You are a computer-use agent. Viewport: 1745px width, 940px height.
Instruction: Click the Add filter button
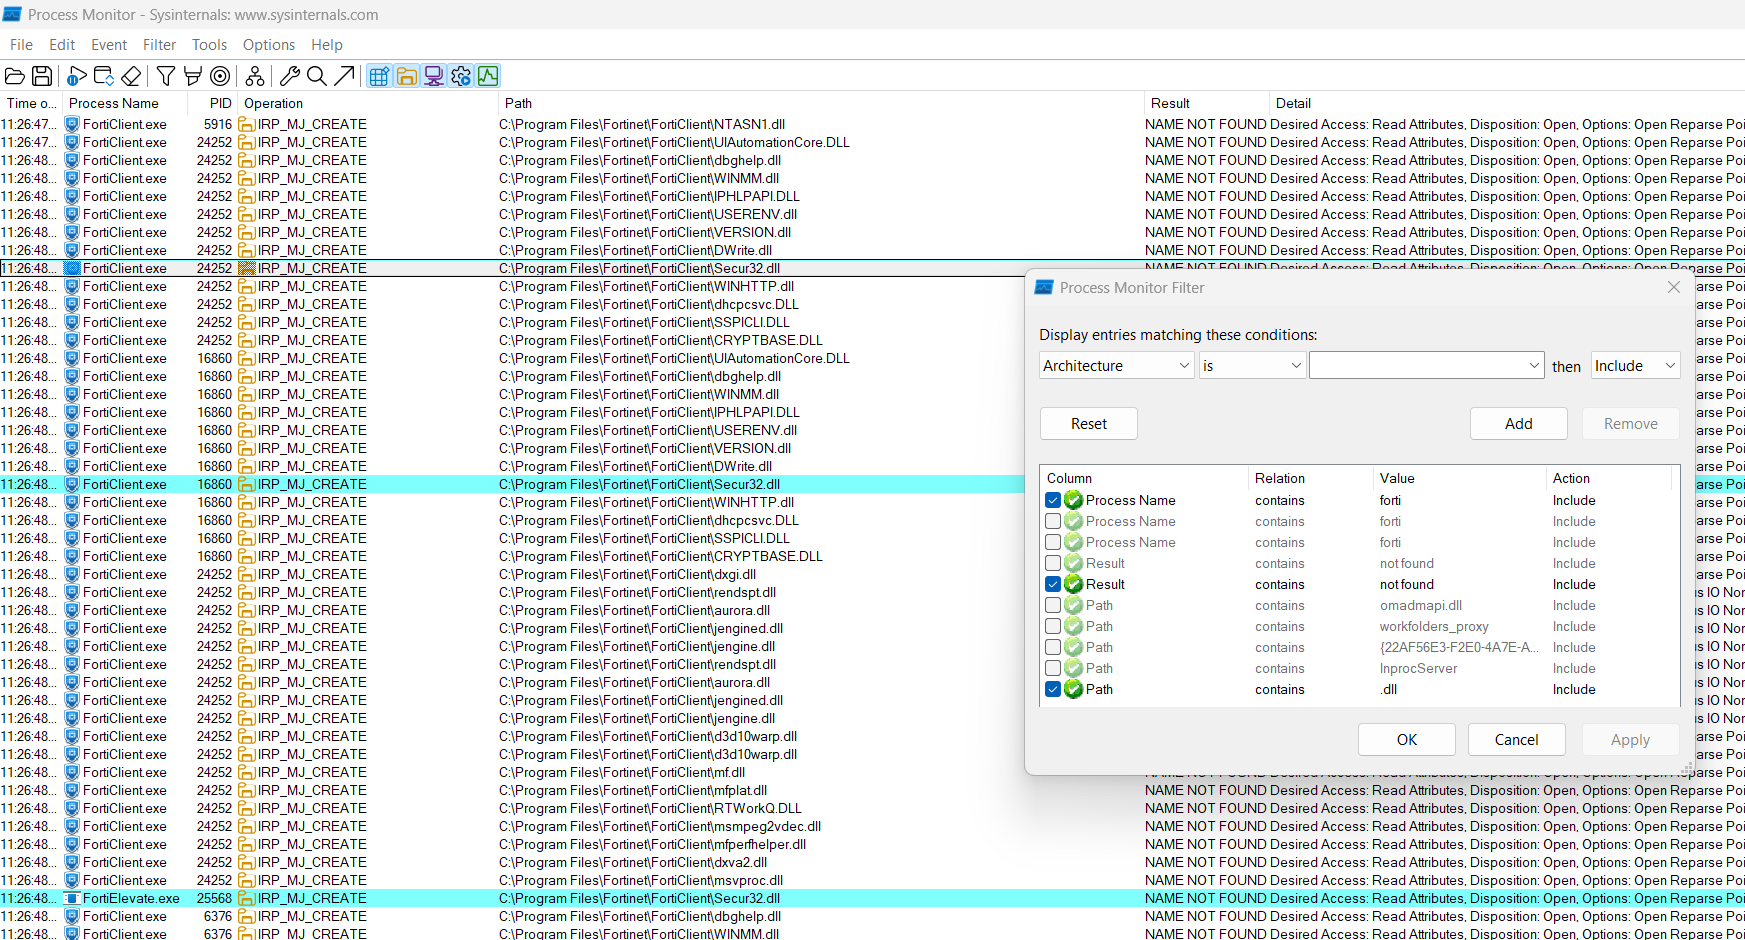[x=1518, y=424]
